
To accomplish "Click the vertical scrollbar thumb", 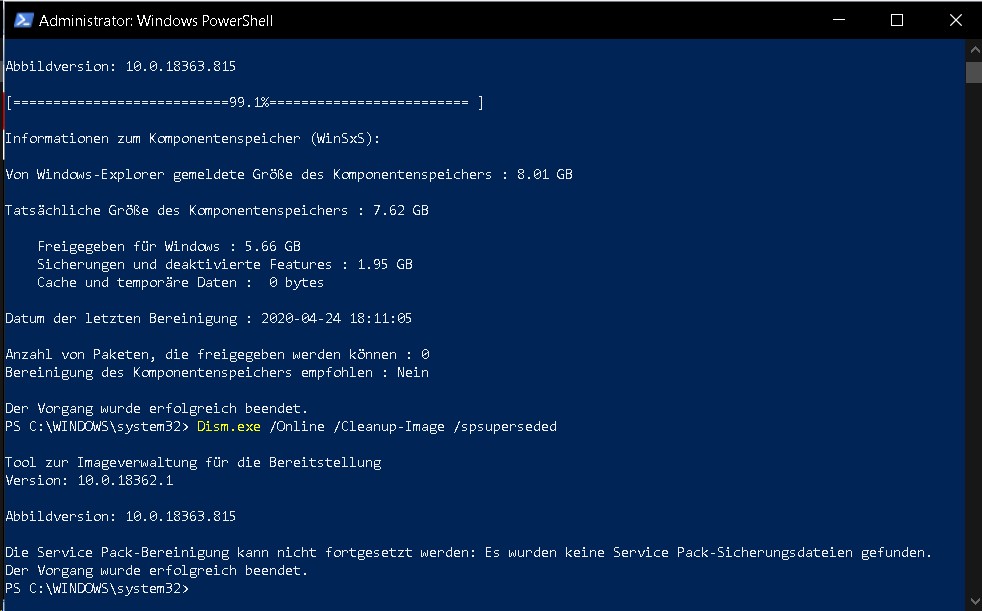I will point(974,72).
